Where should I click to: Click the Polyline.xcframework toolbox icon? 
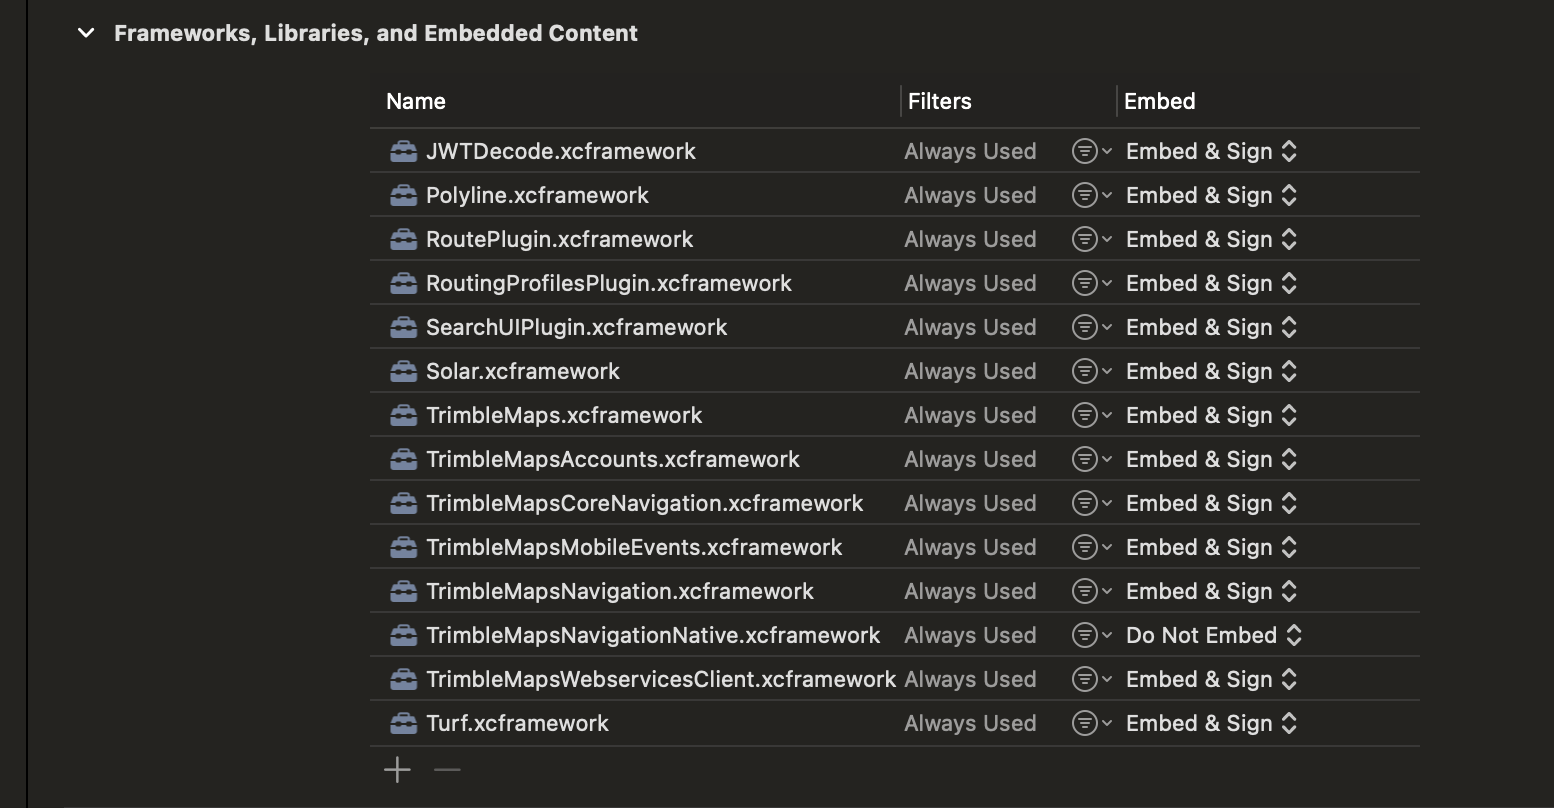click(403, 195)
